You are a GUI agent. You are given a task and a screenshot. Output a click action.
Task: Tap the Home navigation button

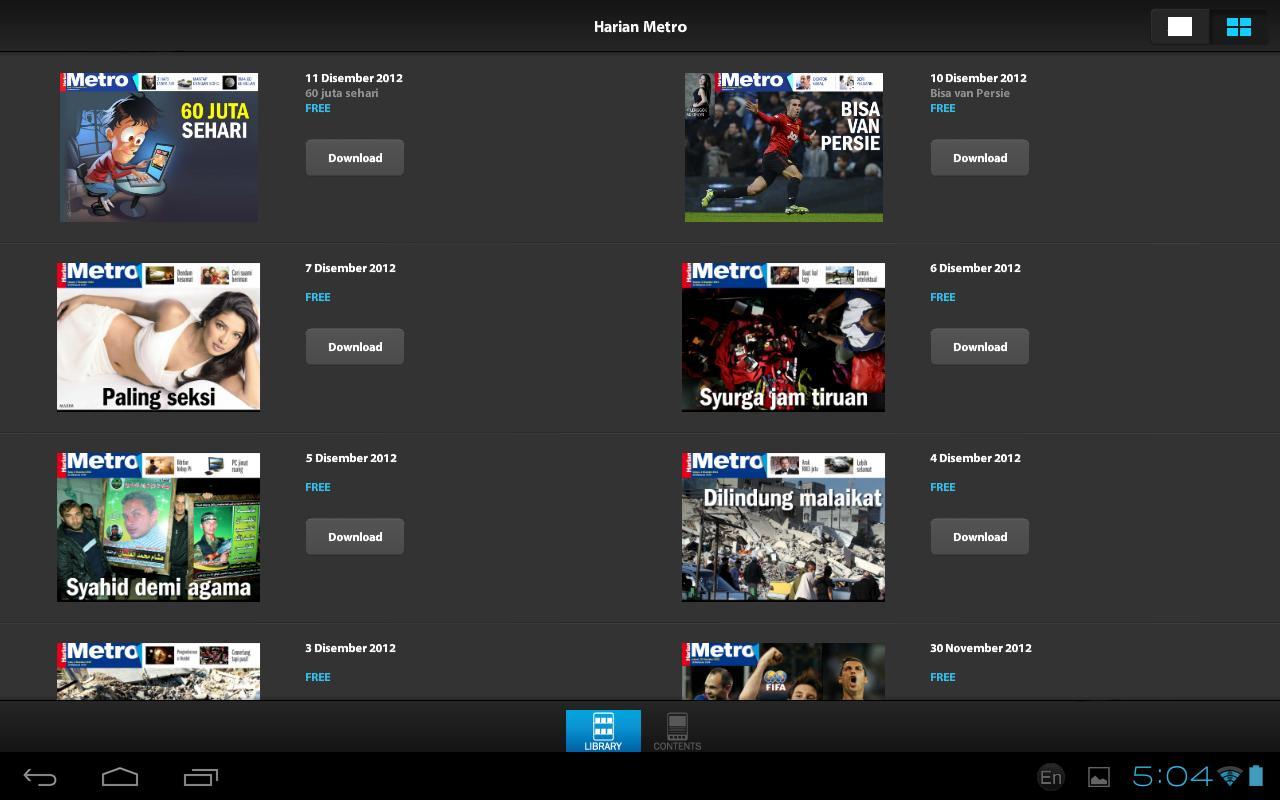click(x=119, y=777)
